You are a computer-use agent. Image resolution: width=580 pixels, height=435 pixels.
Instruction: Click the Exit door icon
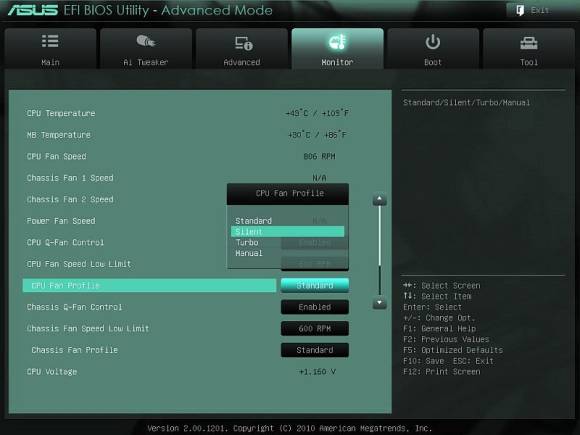pos(520,10)
